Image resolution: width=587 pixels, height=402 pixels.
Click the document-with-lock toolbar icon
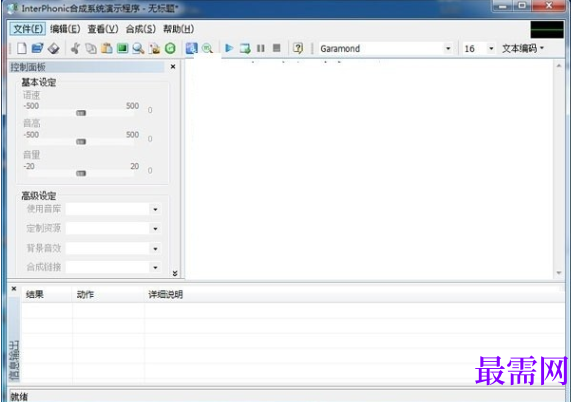pos(154,48)
